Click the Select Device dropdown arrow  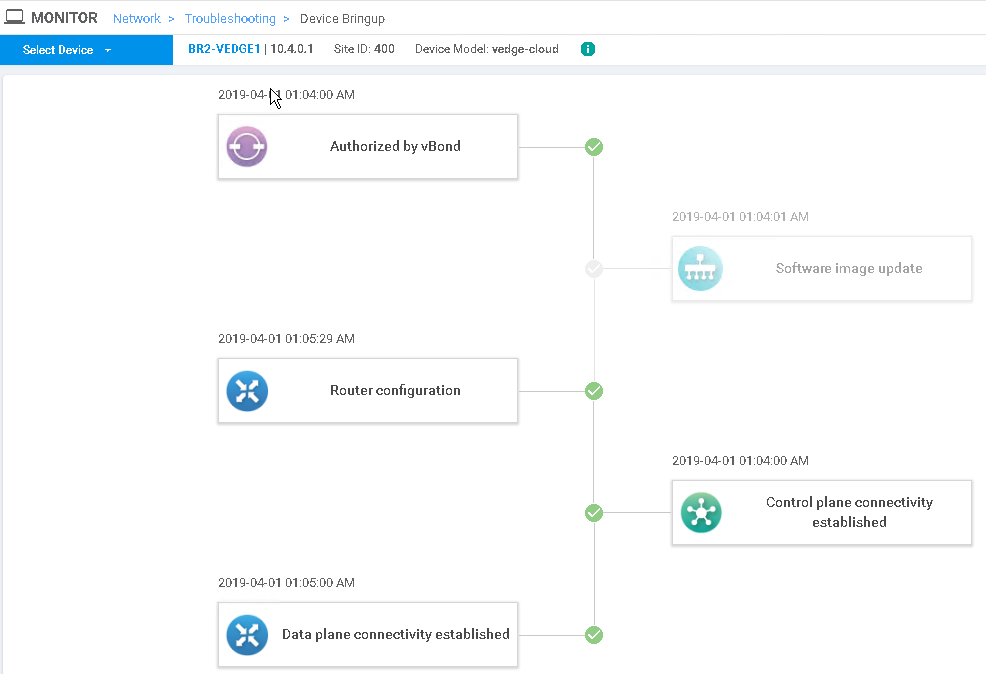tap(108, 50)
